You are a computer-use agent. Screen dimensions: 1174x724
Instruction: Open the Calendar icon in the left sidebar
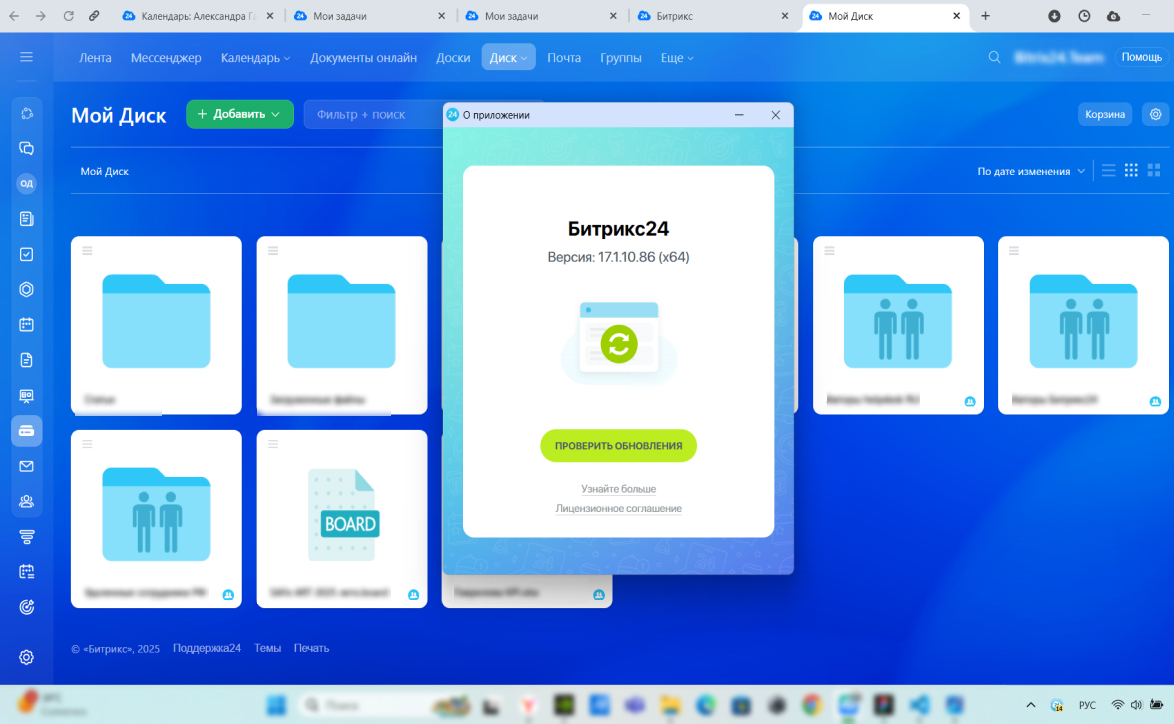click(26, 325)
